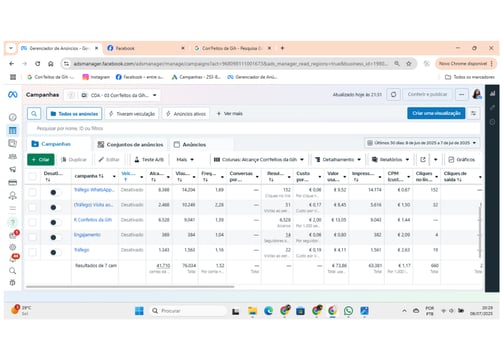Click the Gráficos button

(x=462, y=160)
